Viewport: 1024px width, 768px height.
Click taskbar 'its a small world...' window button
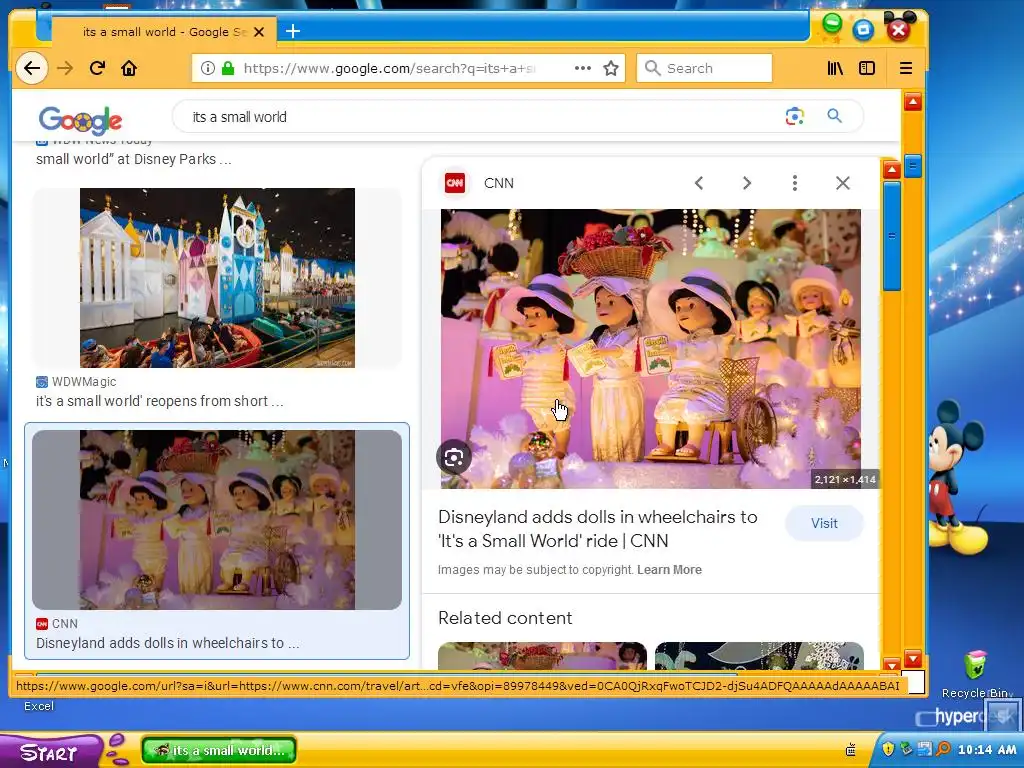219,750
